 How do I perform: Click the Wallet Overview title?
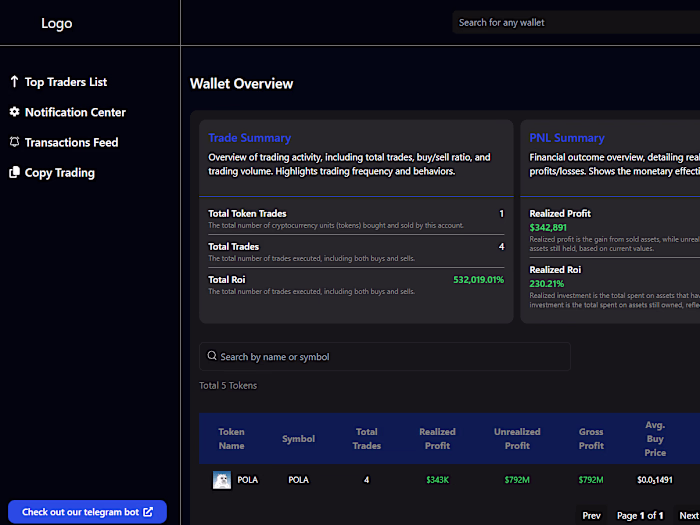[242, 83]
